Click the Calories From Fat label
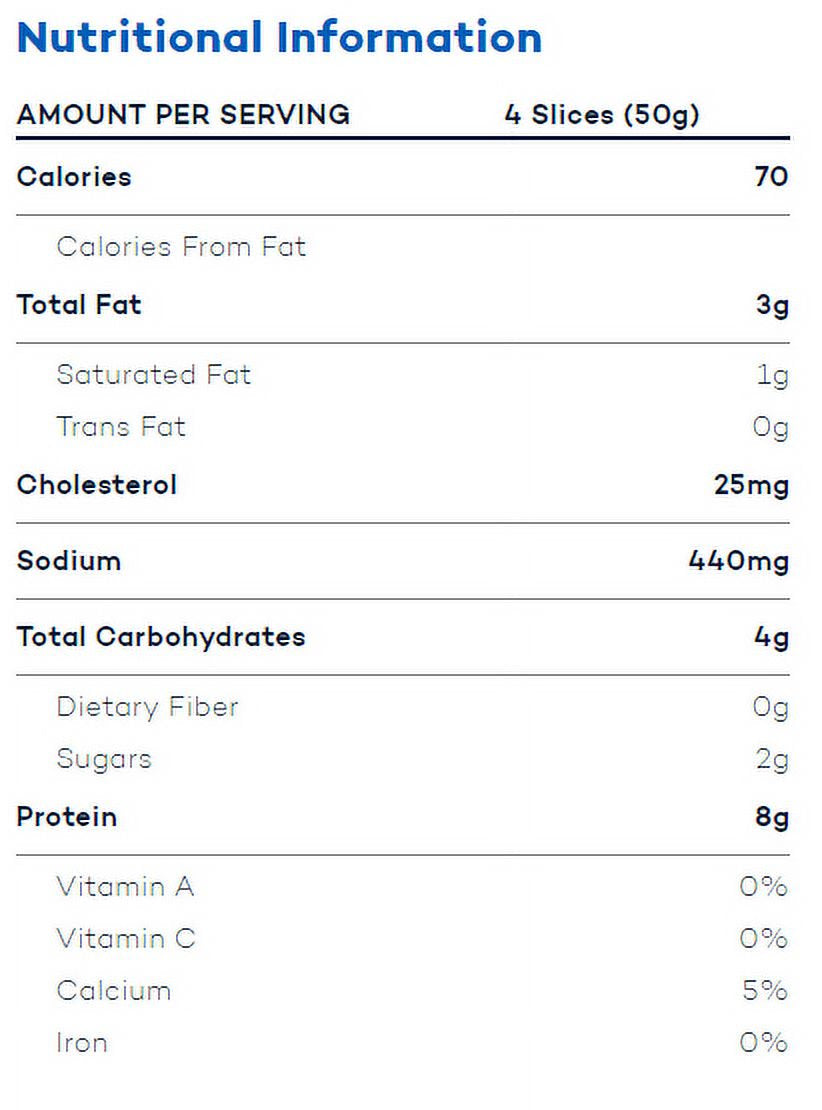 point(181,247)
